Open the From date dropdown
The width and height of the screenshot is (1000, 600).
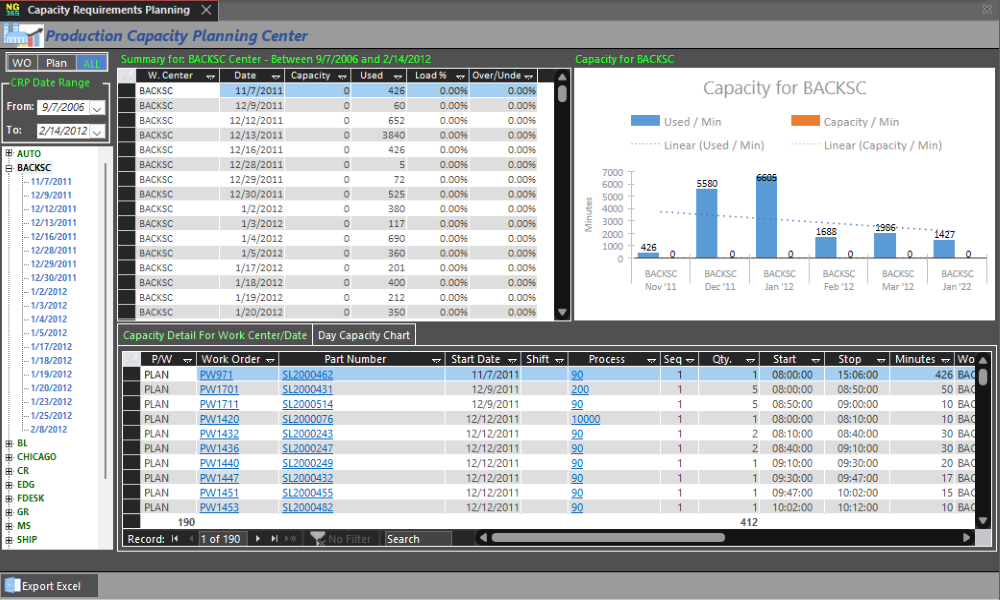(x=97, y=107)
